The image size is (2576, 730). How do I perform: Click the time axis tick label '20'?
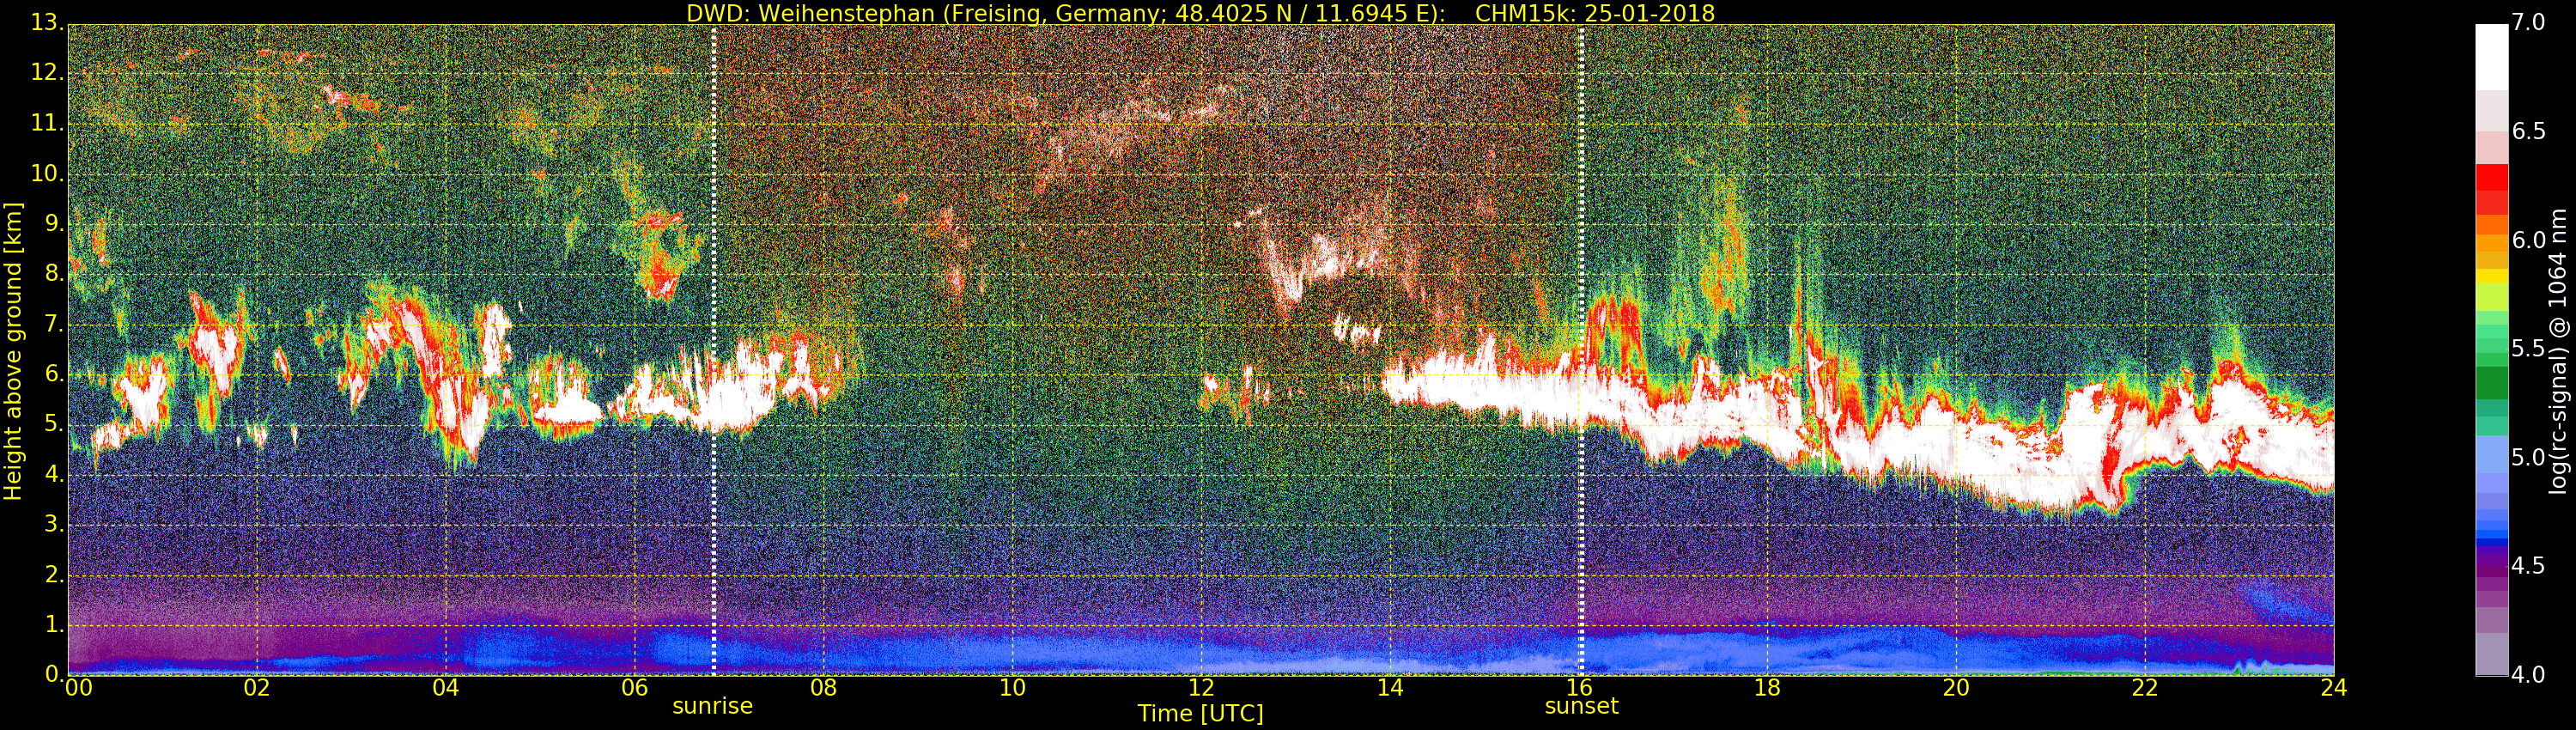[1957, 688]
